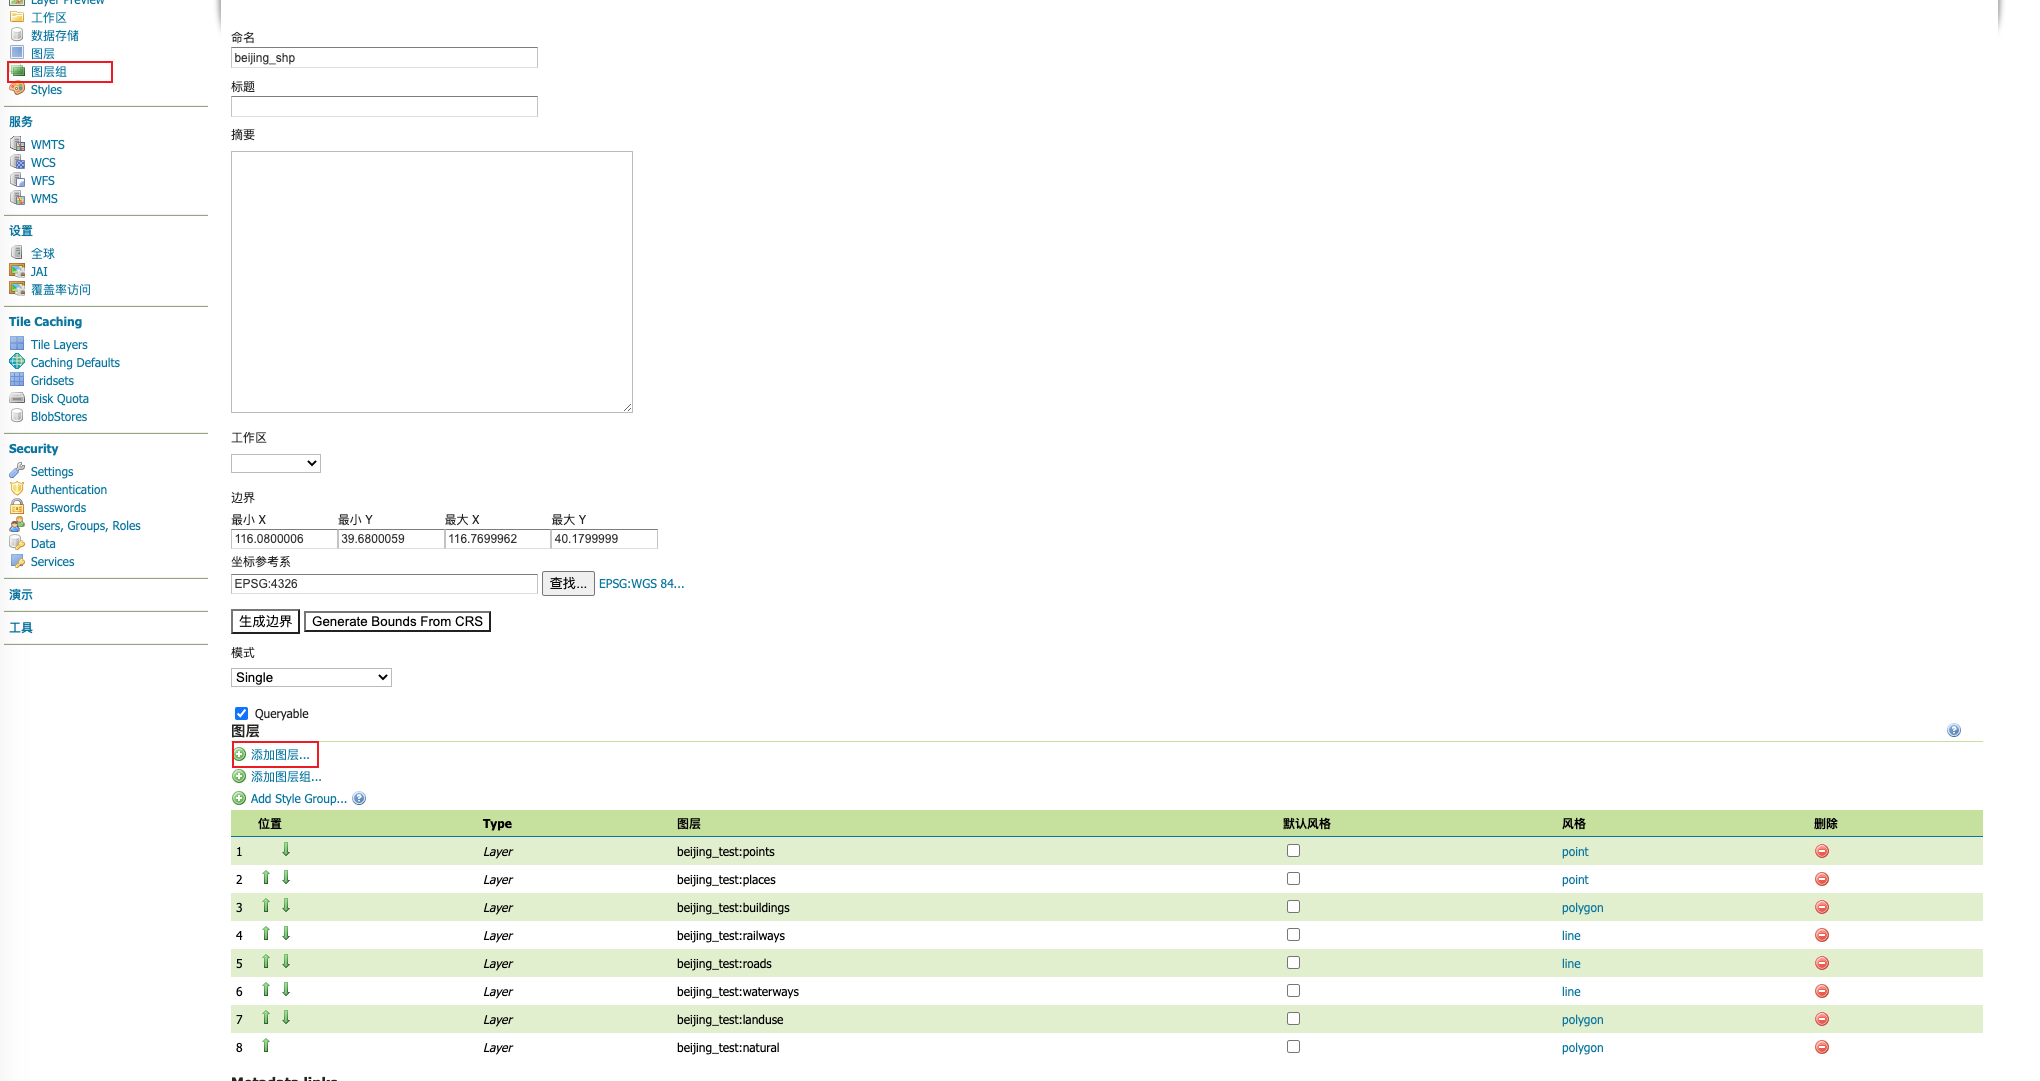Open help icon beside Add Style Group
2040x1081 pixels.
(359, 798)
